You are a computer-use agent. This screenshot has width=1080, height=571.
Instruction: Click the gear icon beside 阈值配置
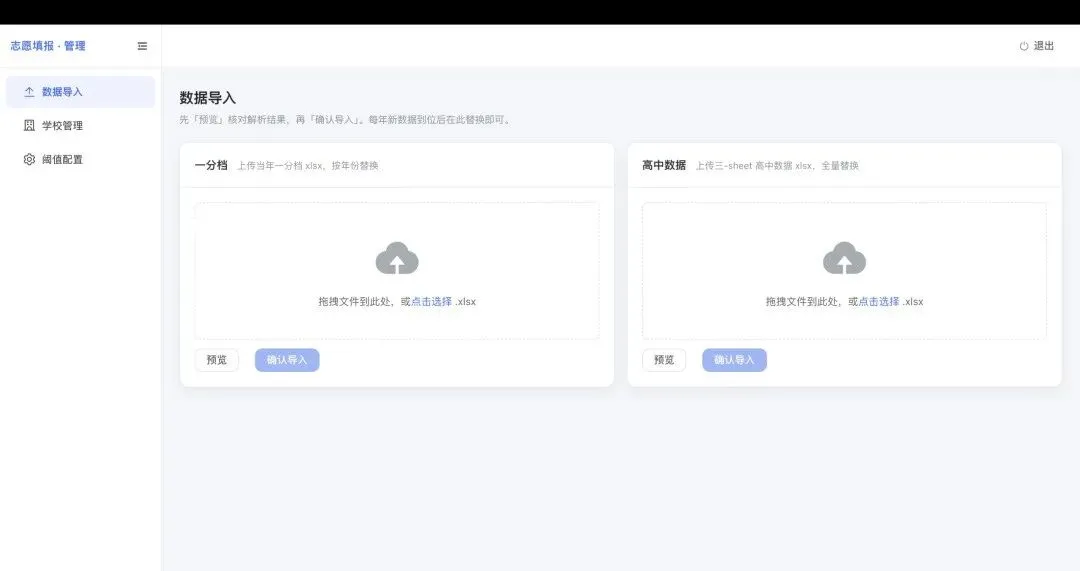29,159
